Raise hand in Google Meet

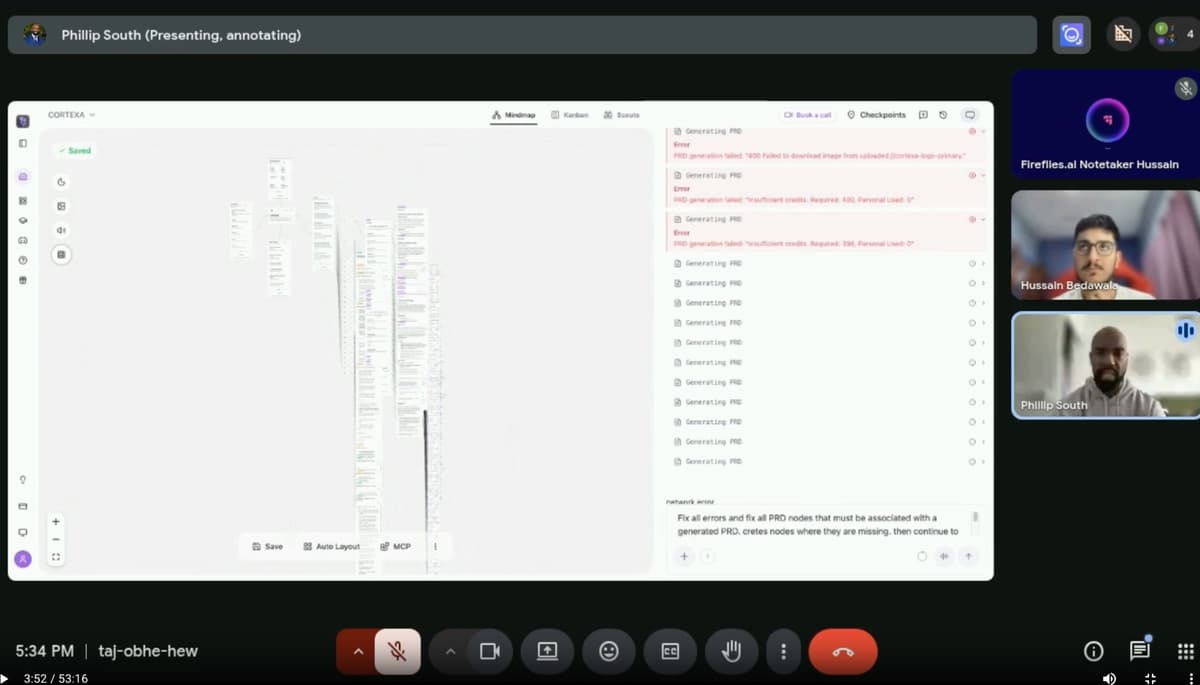(x=731, y=651)
